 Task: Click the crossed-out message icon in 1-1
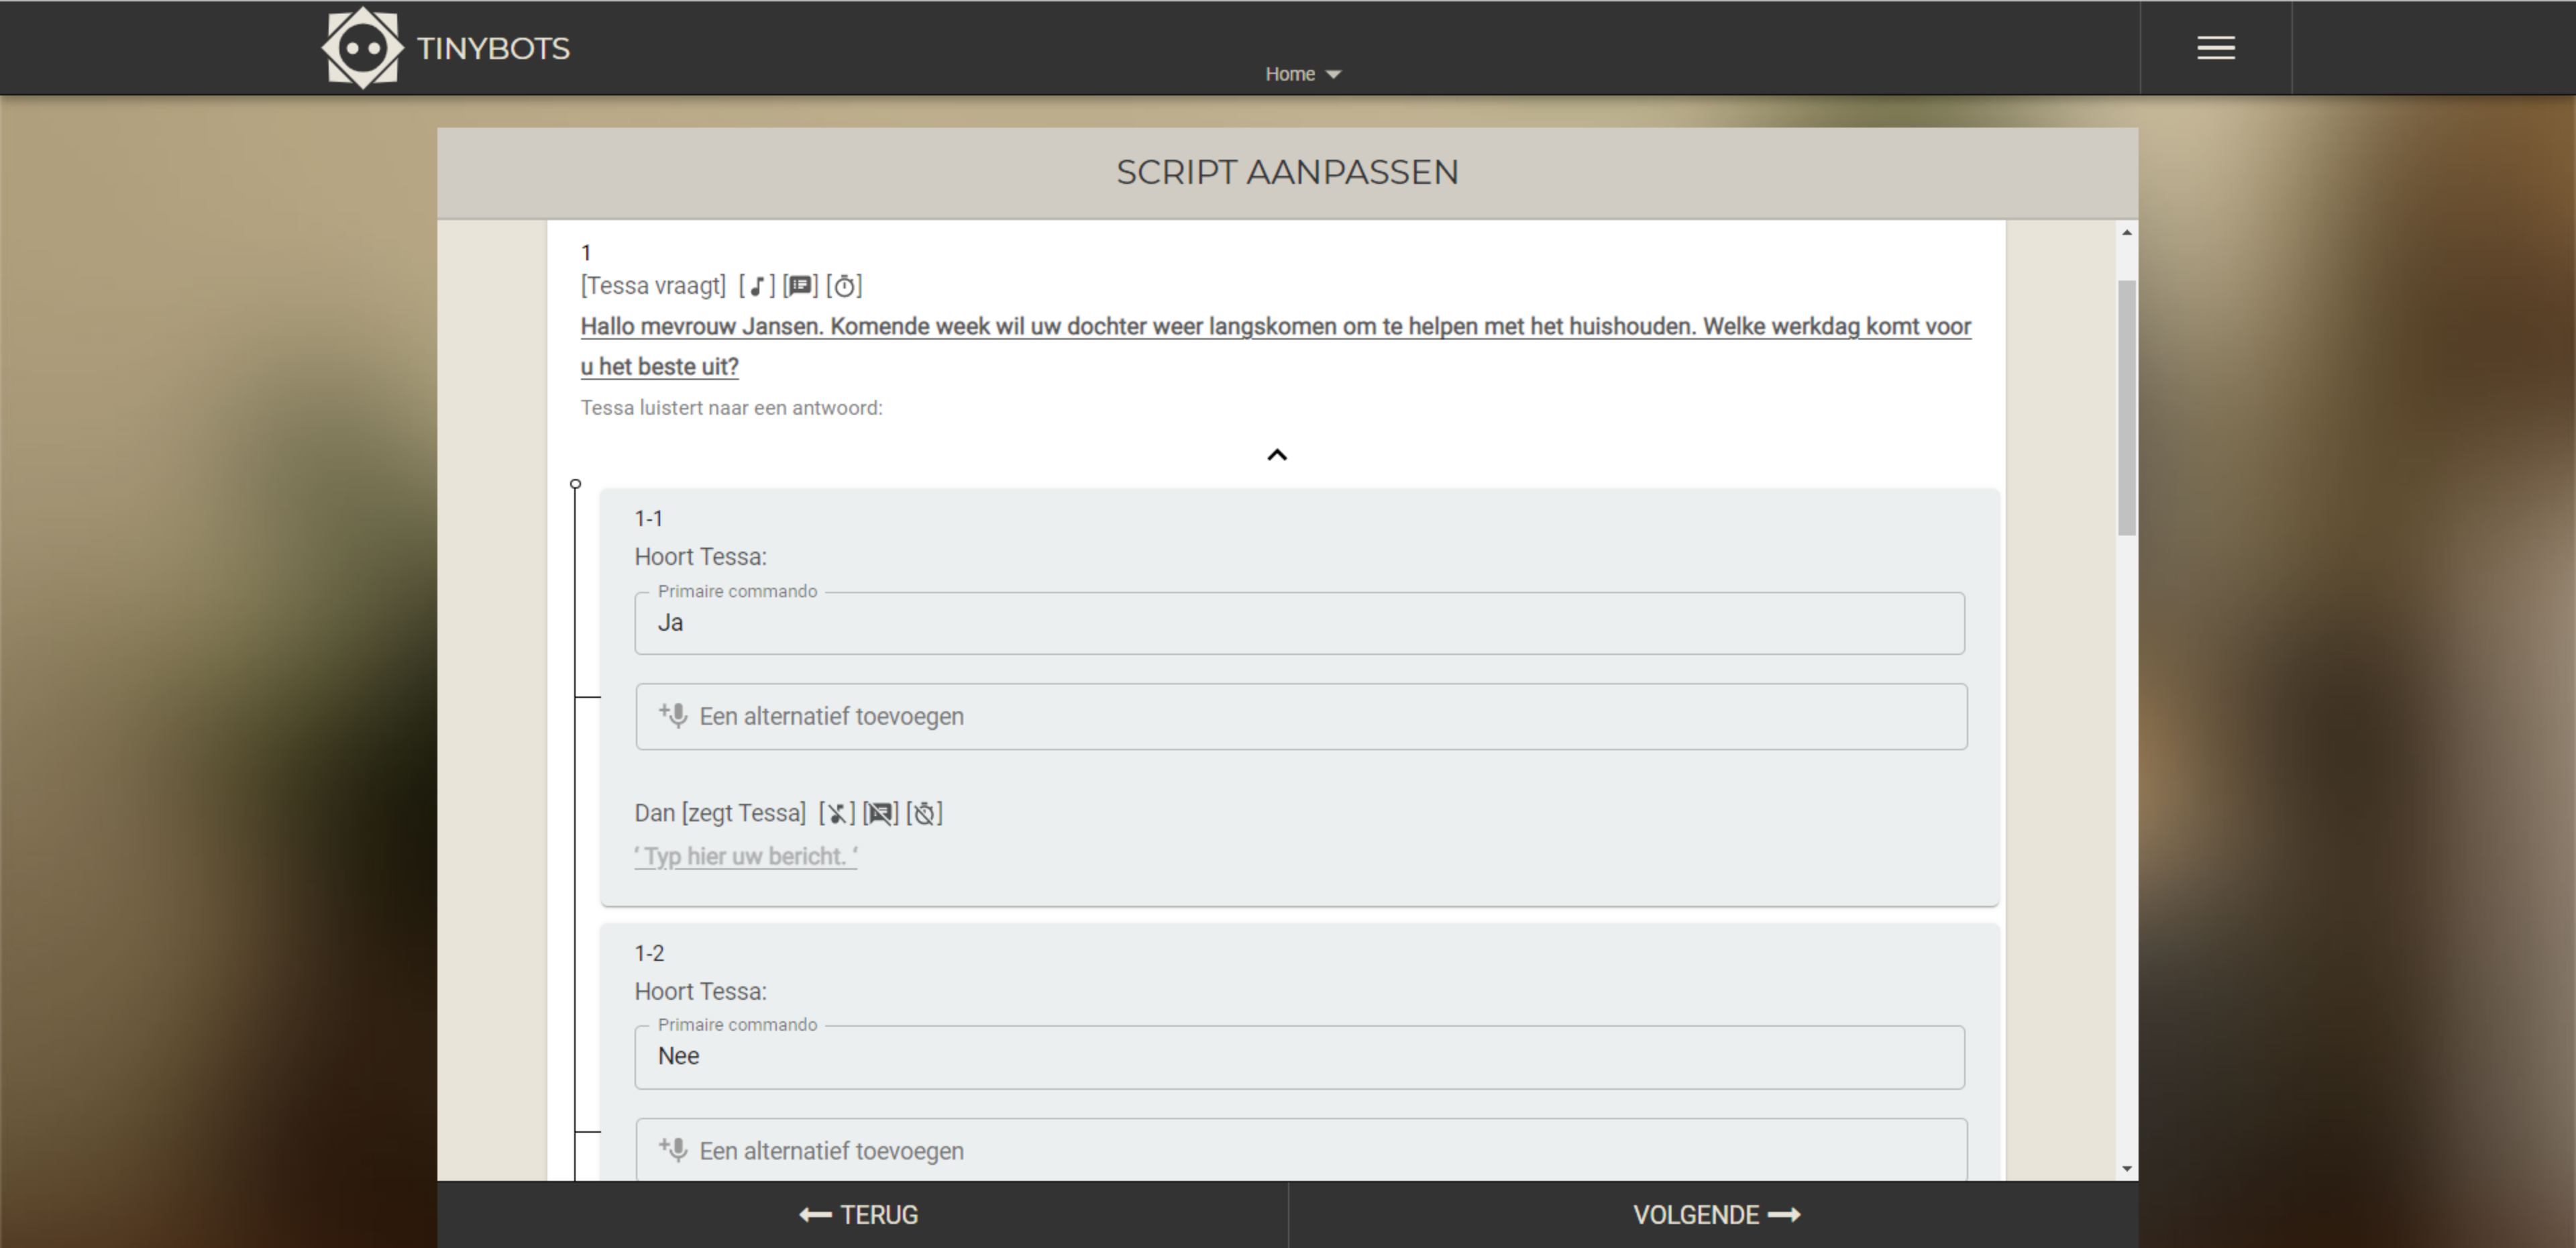pos(880,814)
